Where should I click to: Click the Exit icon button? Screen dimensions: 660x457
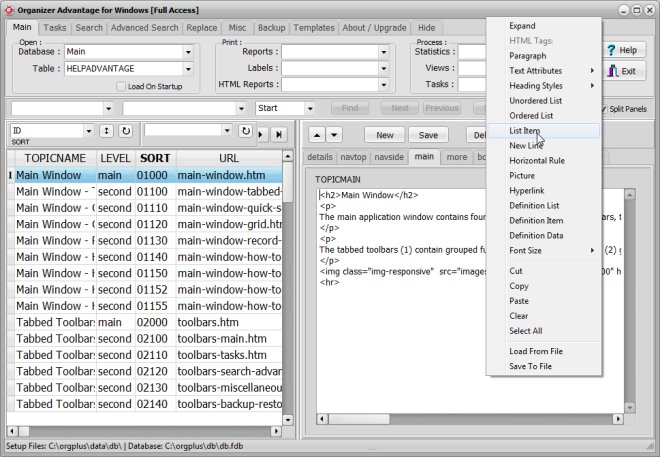pyautogui.click(x=622, y=71)
